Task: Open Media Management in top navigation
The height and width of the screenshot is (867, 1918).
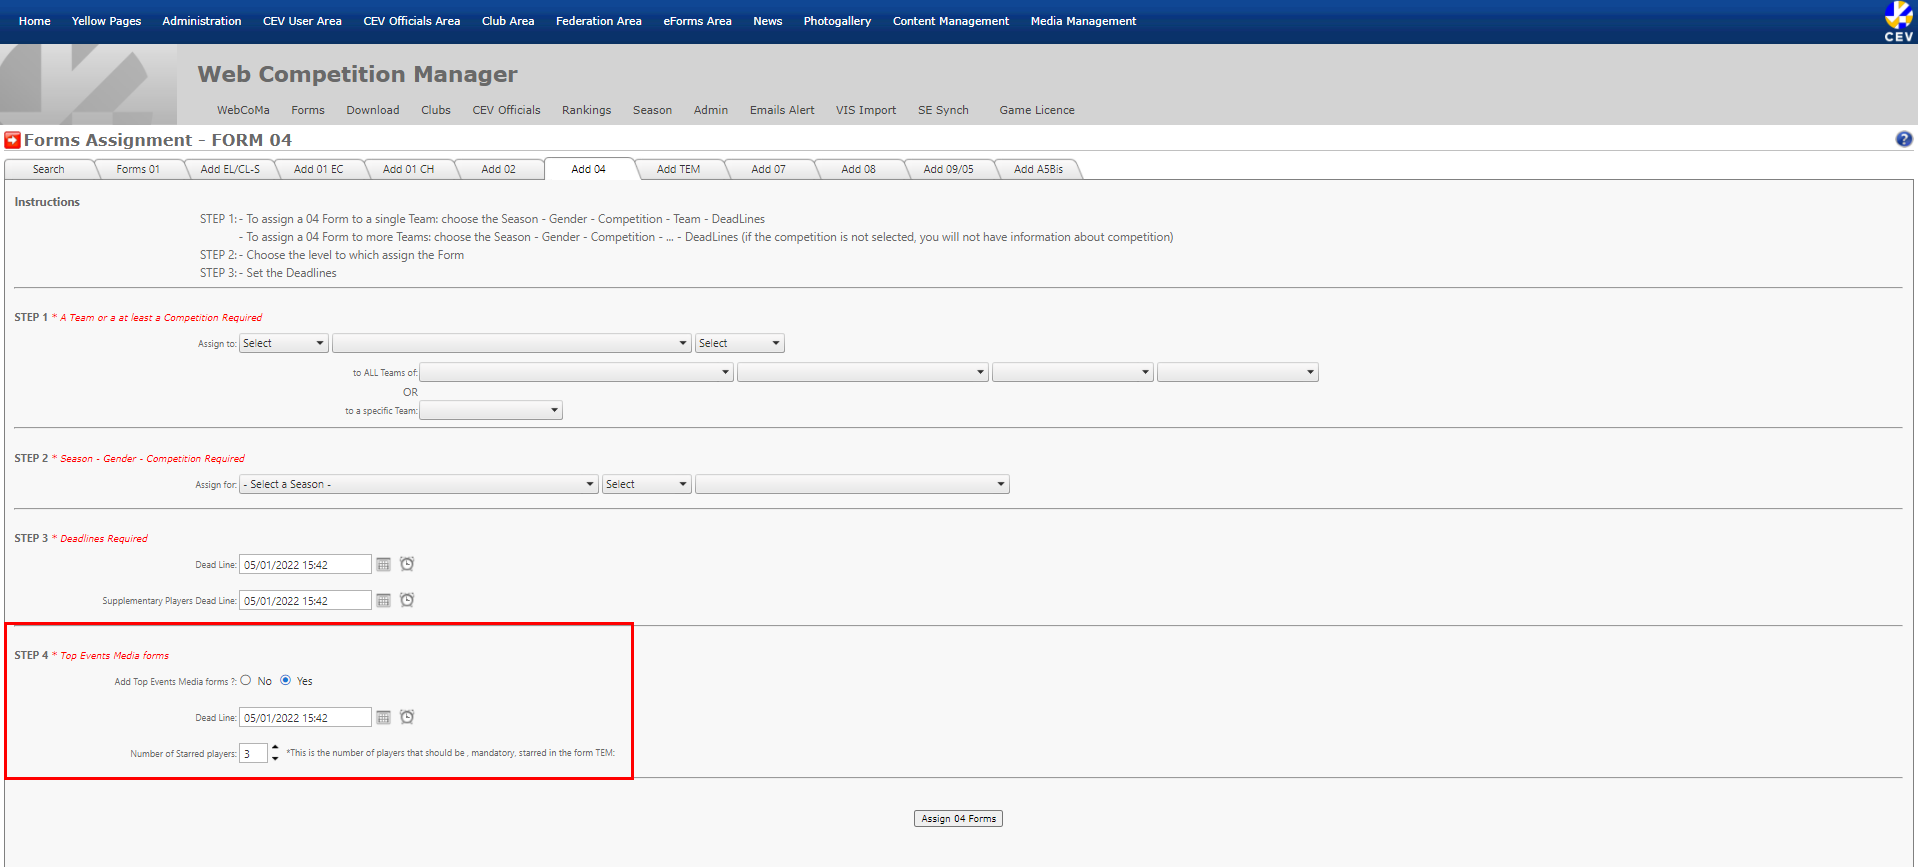Action: click(1083, 21)
